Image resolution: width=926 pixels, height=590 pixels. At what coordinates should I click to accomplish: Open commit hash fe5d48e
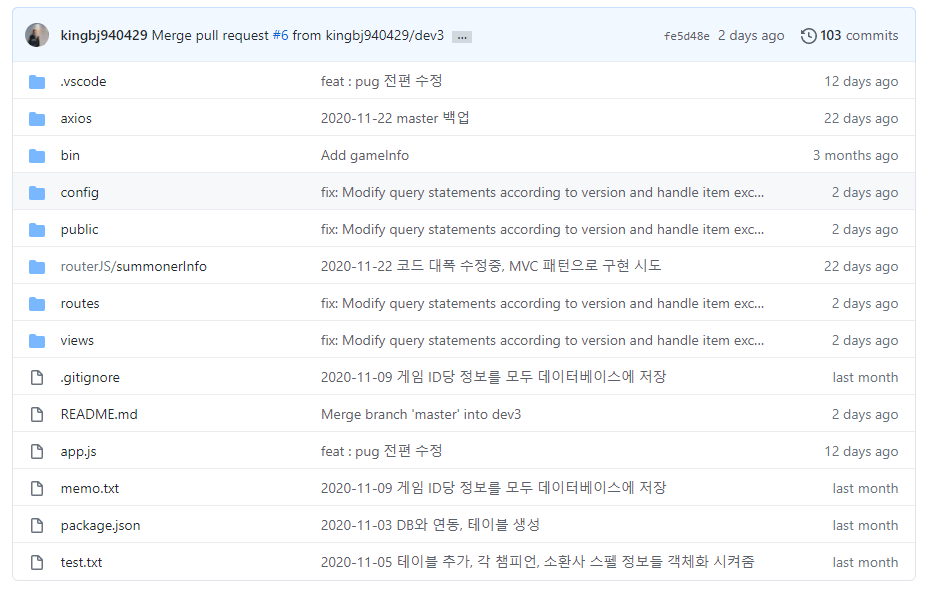point(687,36)
